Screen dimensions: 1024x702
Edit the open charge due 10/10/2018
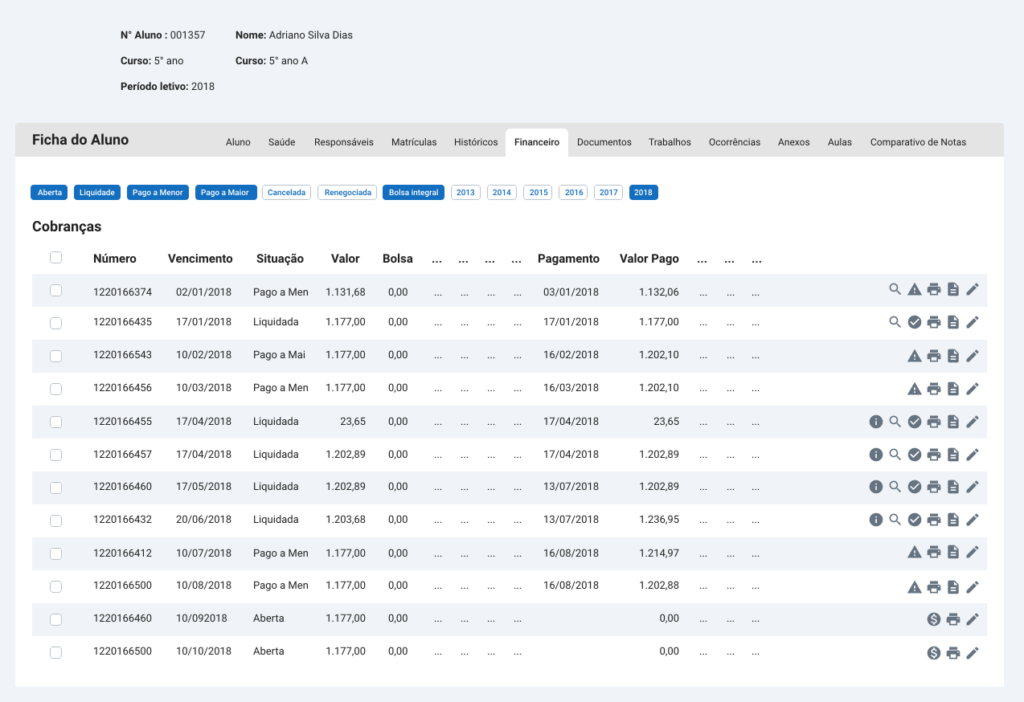pyautogui.click(x=972, y=652)
